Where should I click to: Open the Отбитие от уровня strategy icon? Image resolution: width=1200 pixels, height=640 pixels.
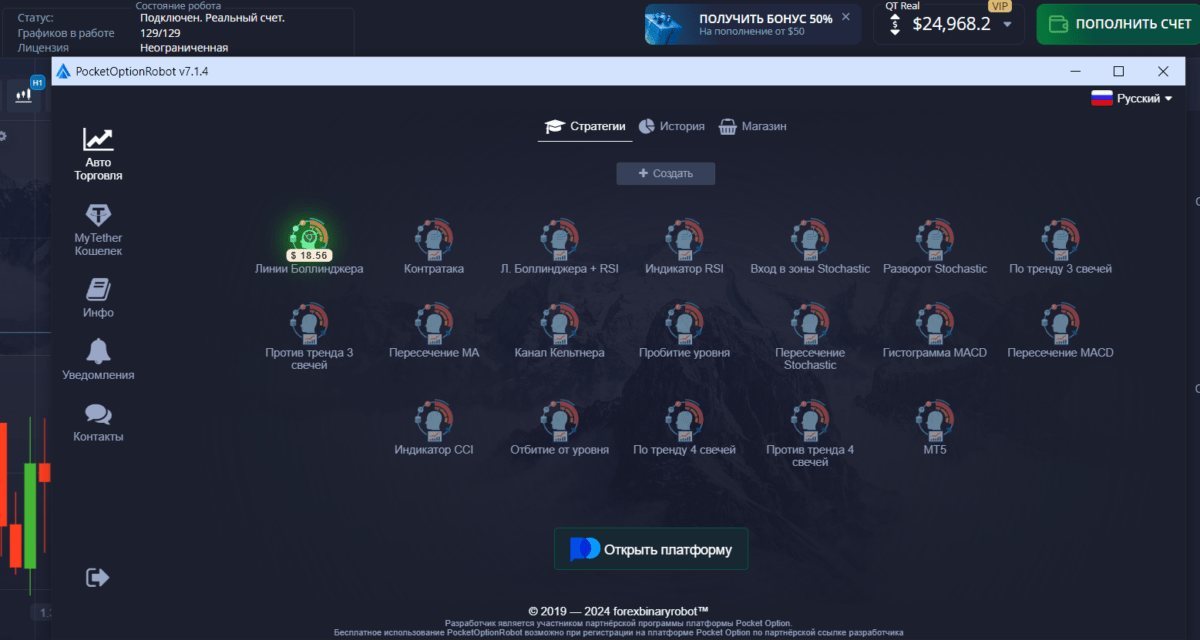click(x=560, y=421)
